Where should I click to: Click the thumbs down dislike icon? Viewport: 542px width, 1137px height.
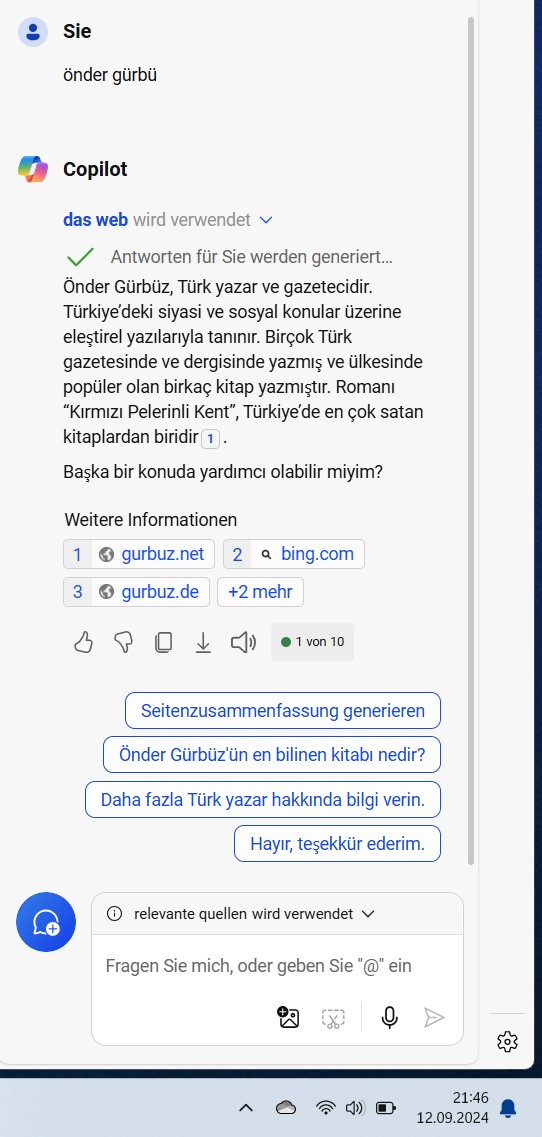coord(124,642)
